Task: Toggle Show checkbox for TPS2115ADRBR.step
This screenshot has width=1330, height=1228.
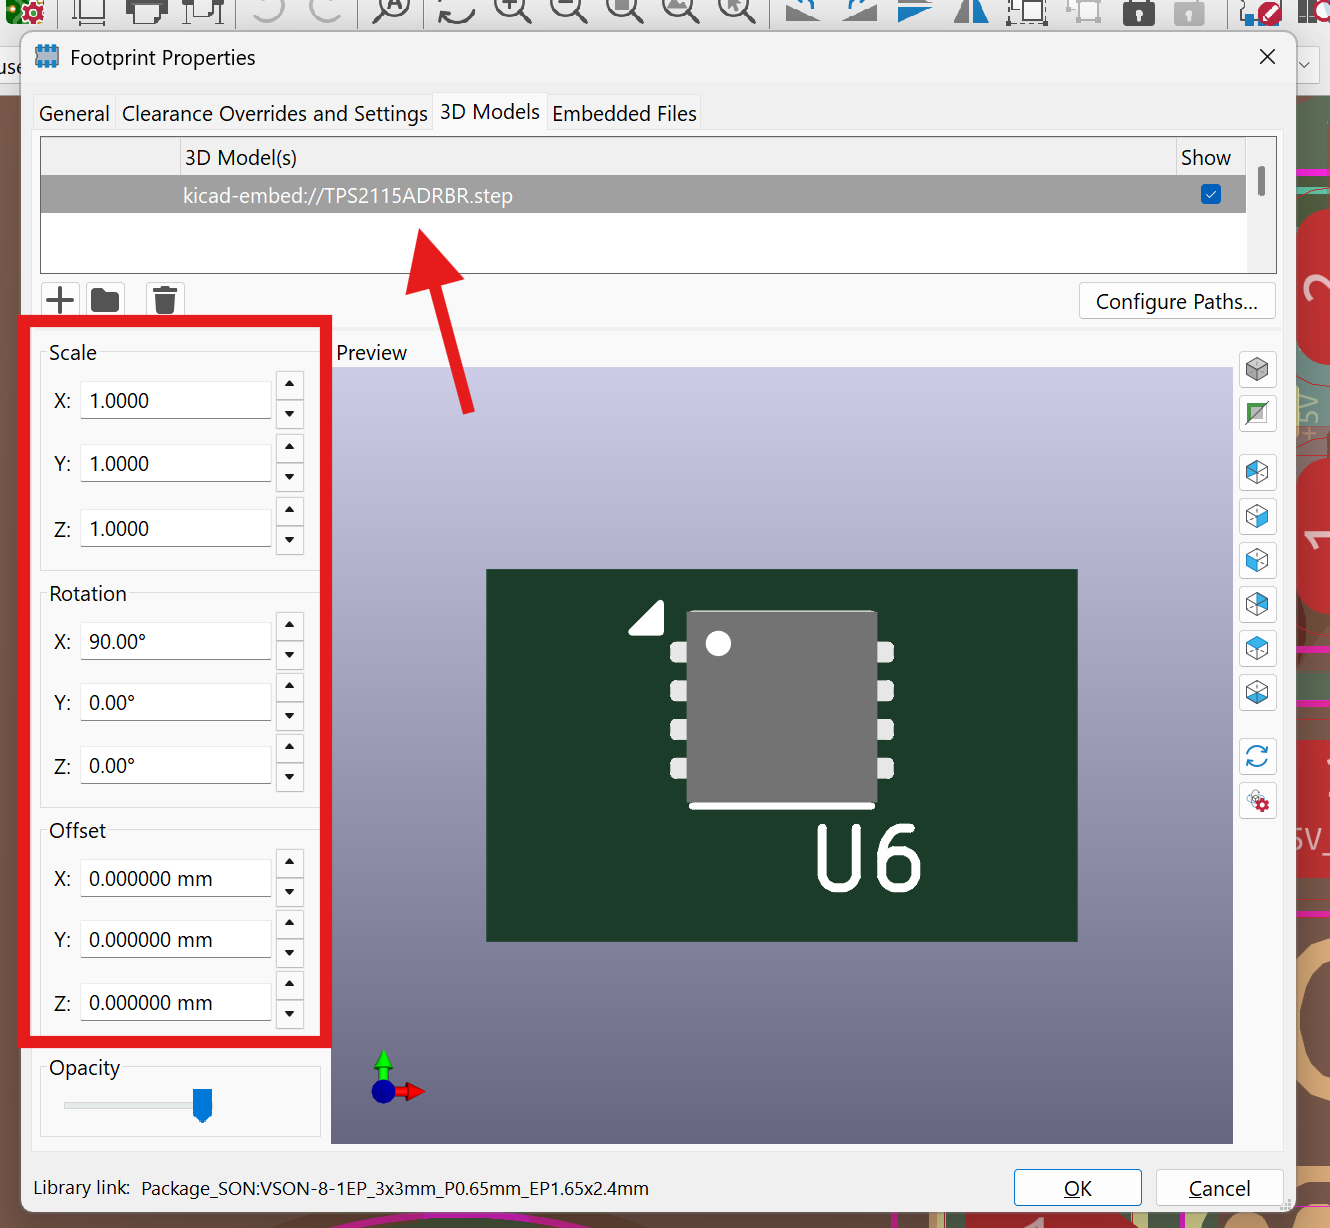Action: pos(1211,194)
